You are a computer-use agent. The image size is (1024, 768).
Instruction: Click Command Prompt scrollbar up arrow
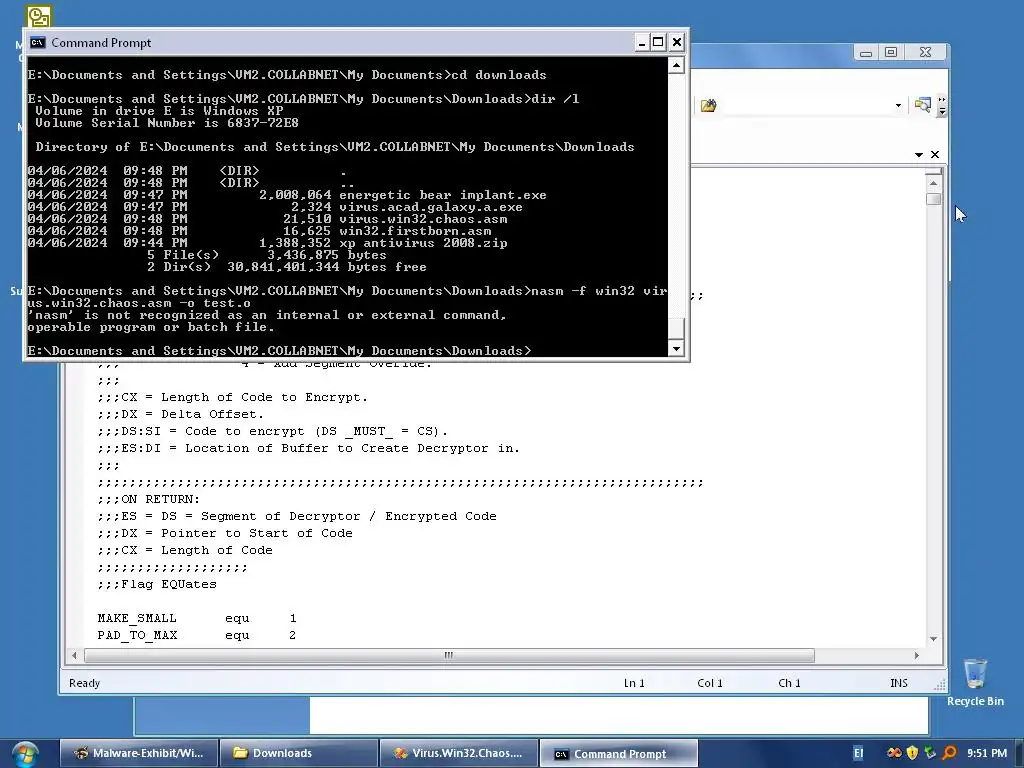point(676,65)
